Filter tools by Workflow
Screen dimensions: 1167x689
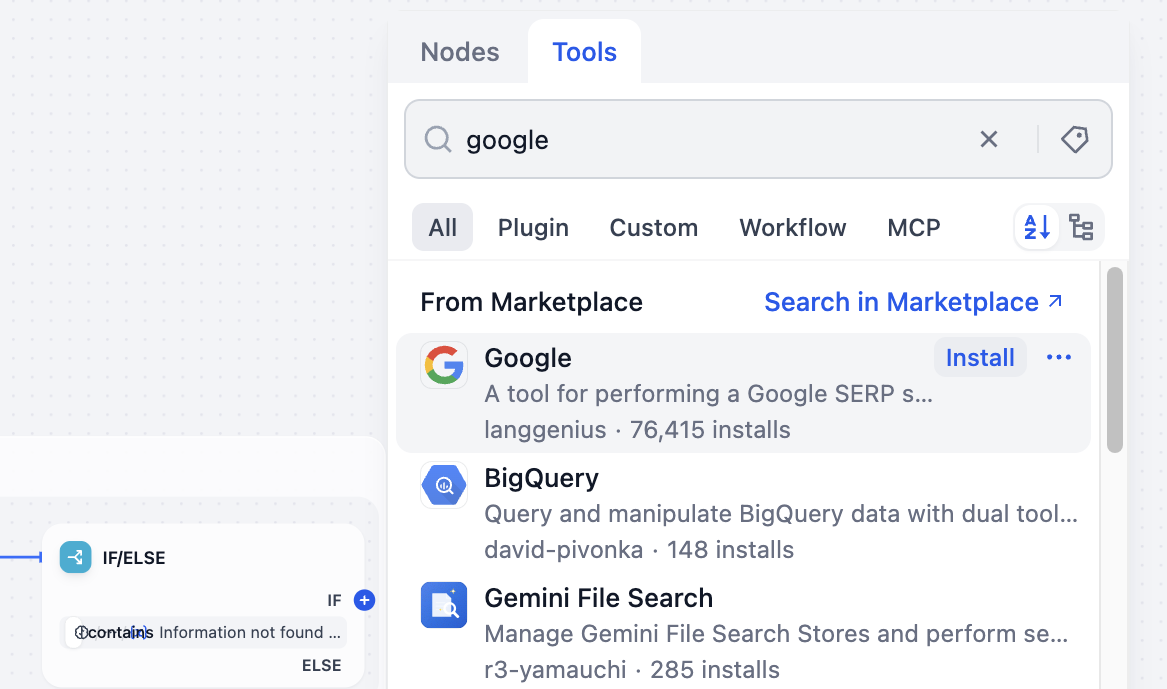[x=793, y=227]
